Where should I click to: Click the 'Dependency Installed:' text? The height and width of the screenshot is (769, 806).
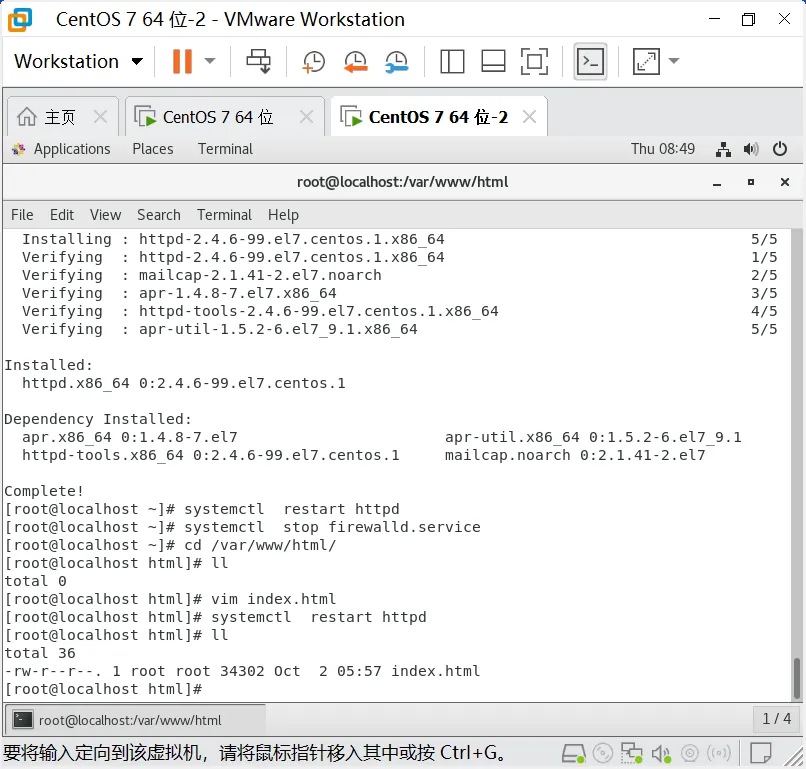pyautogui.click(x=98, y=419)
